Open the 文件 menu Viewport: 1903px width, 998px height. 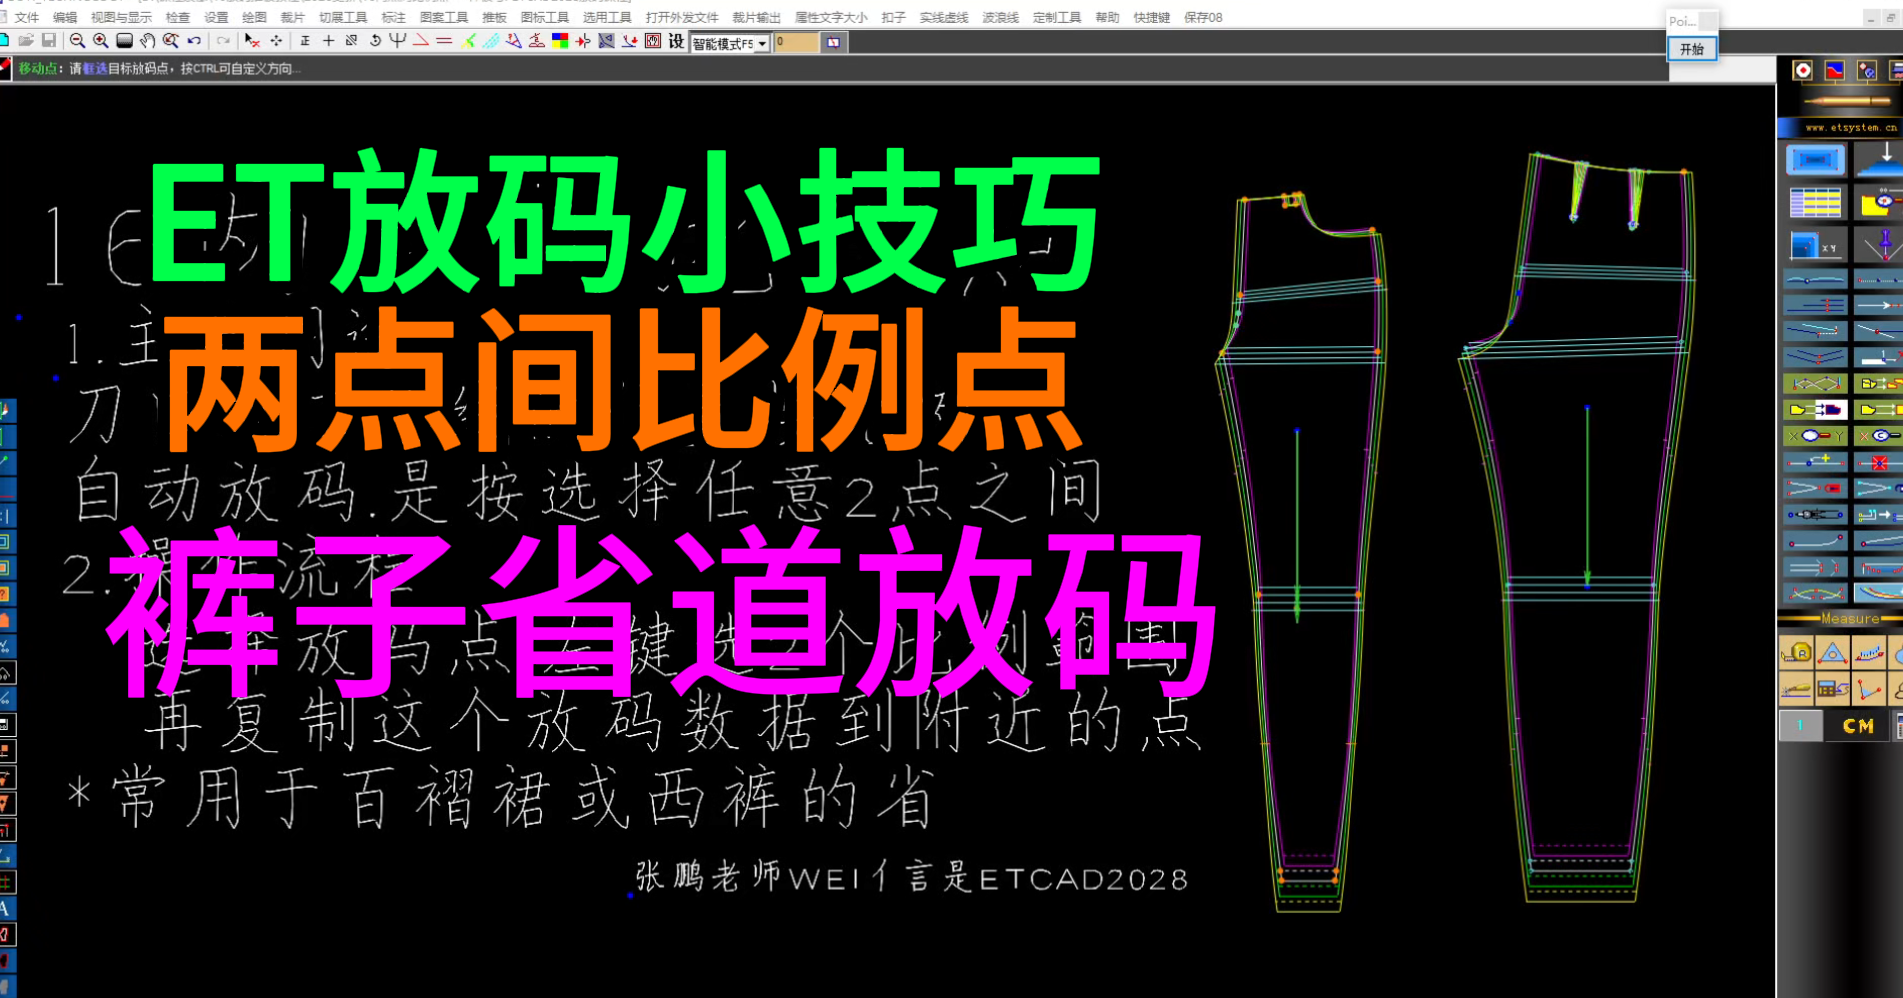point(27,17)
